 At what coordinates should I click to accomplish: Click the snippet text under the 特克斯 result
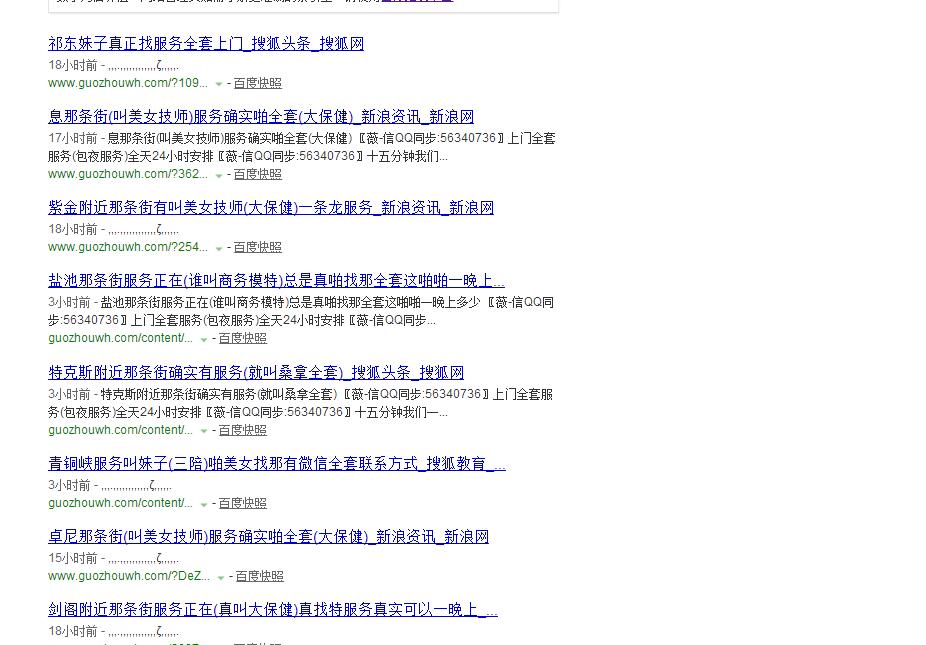(301, 403)
